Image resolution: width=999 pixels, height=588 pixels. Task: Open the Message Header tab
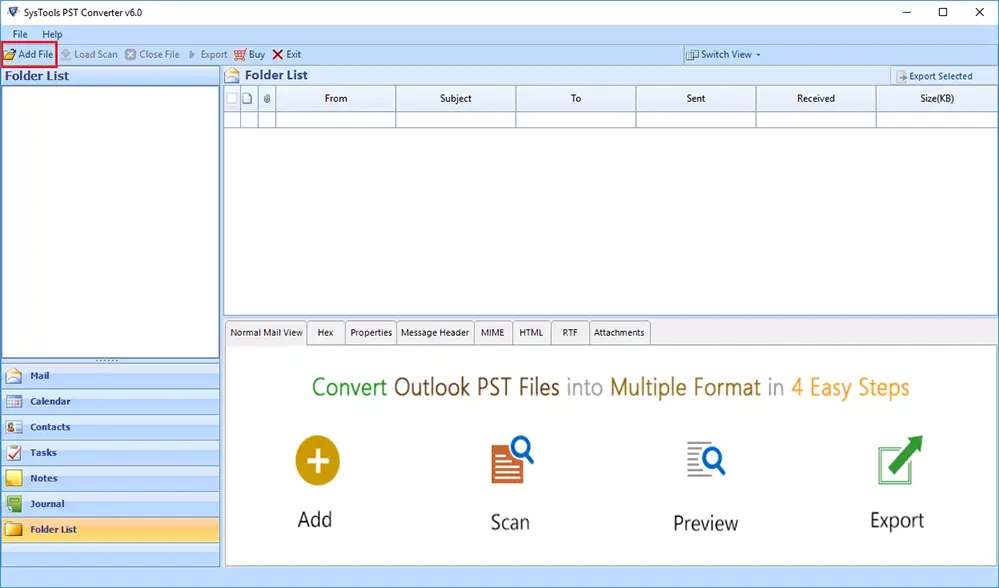click(435, 333)
